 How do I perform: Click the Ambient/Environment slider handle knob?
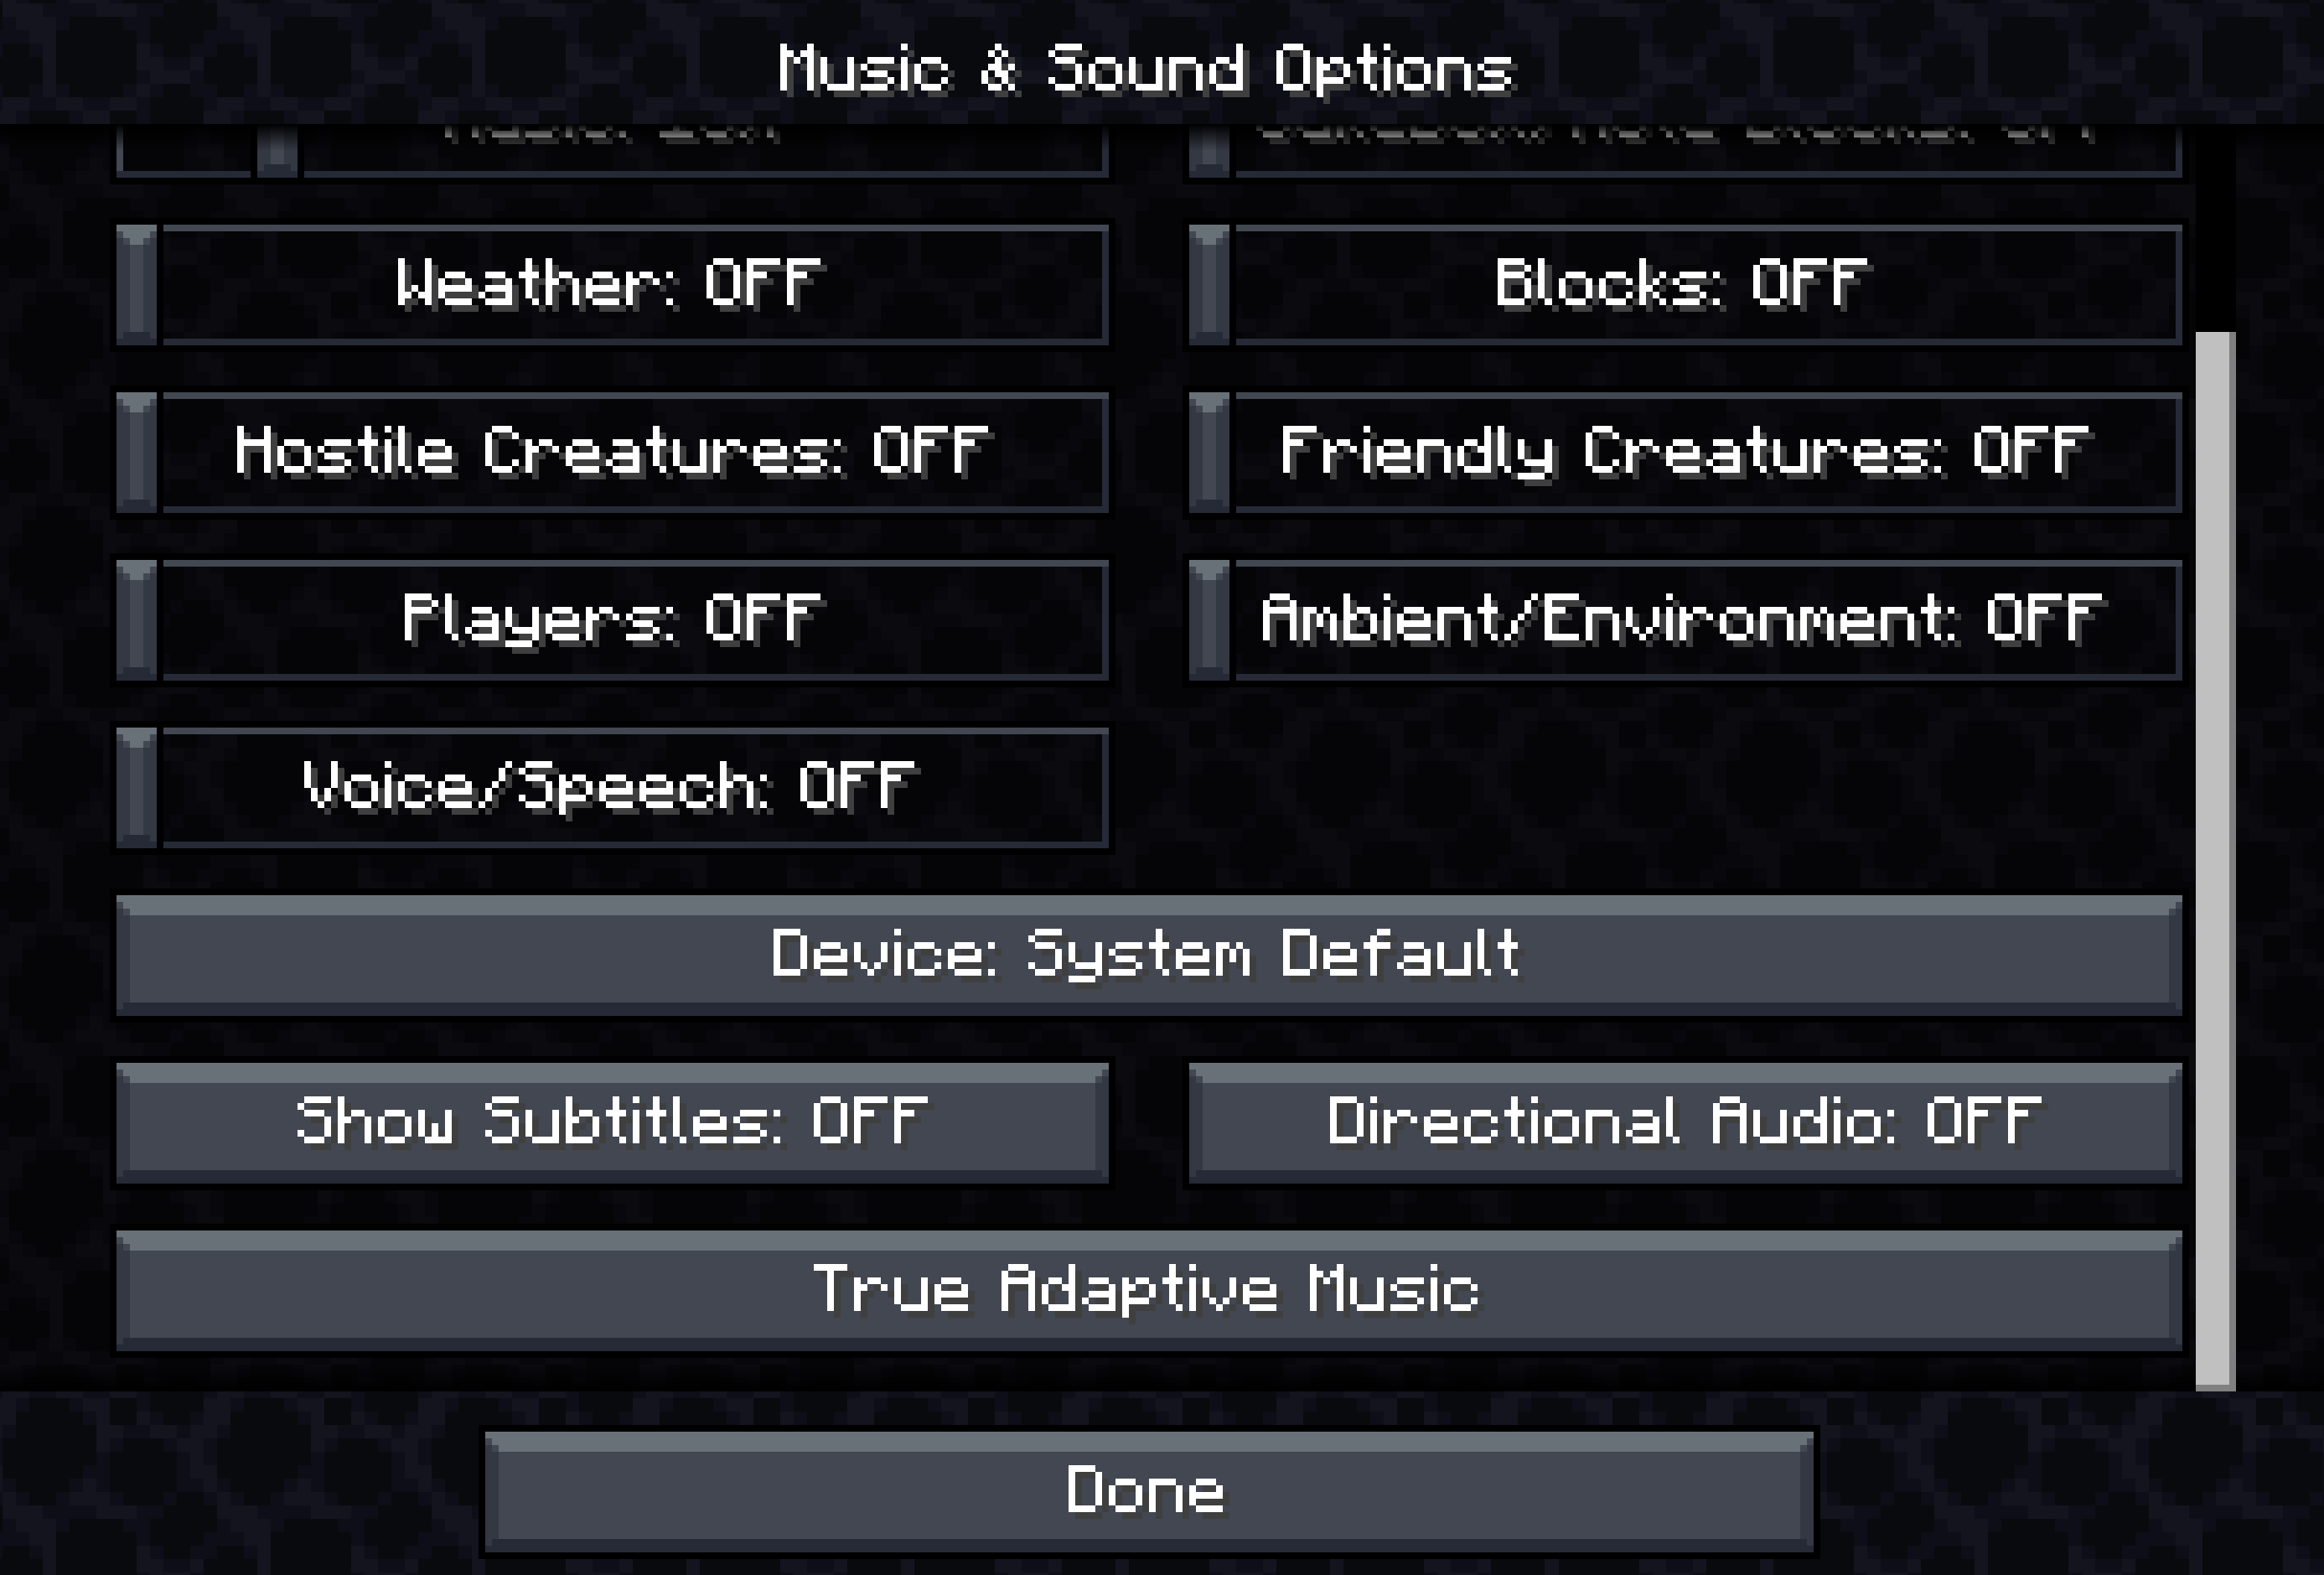pyautogui.click(x=1209, y=620)
